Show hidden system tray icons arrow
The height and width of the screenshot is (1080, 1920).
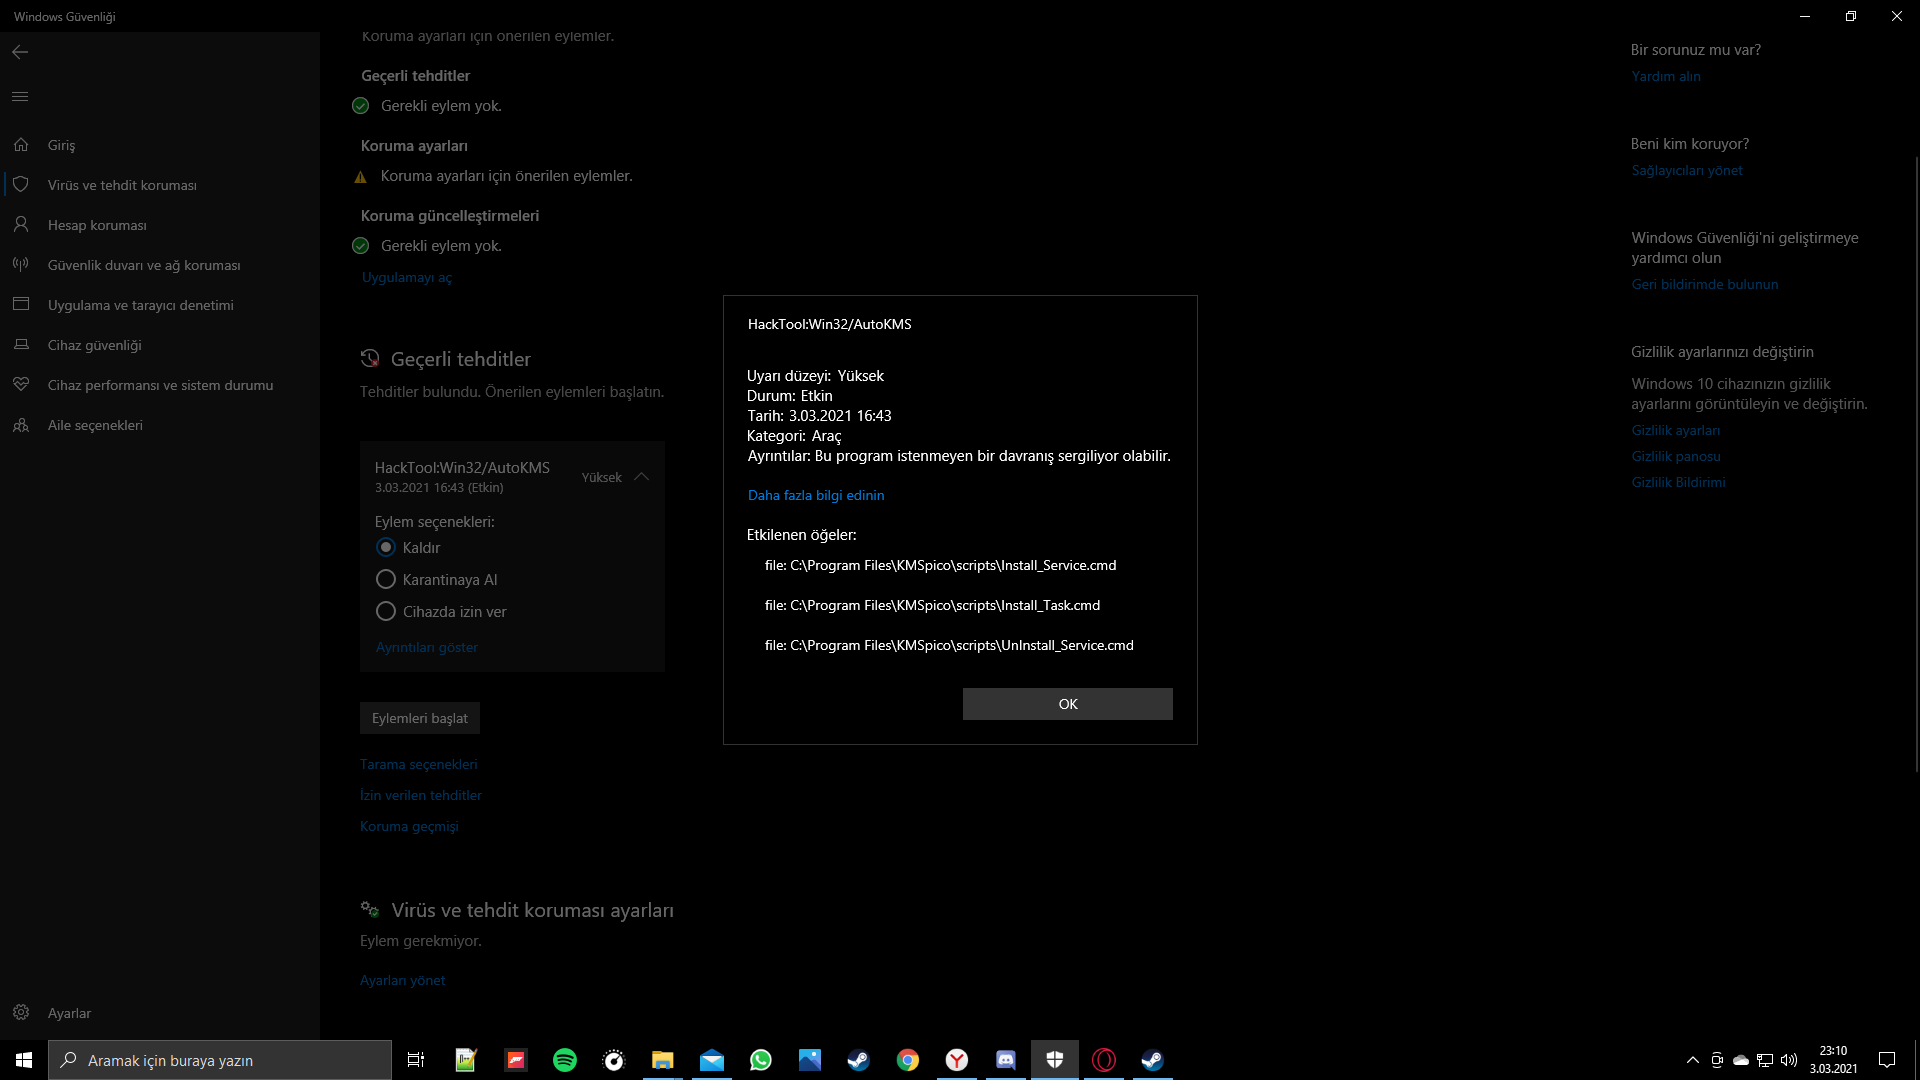click(1692, 1060)
